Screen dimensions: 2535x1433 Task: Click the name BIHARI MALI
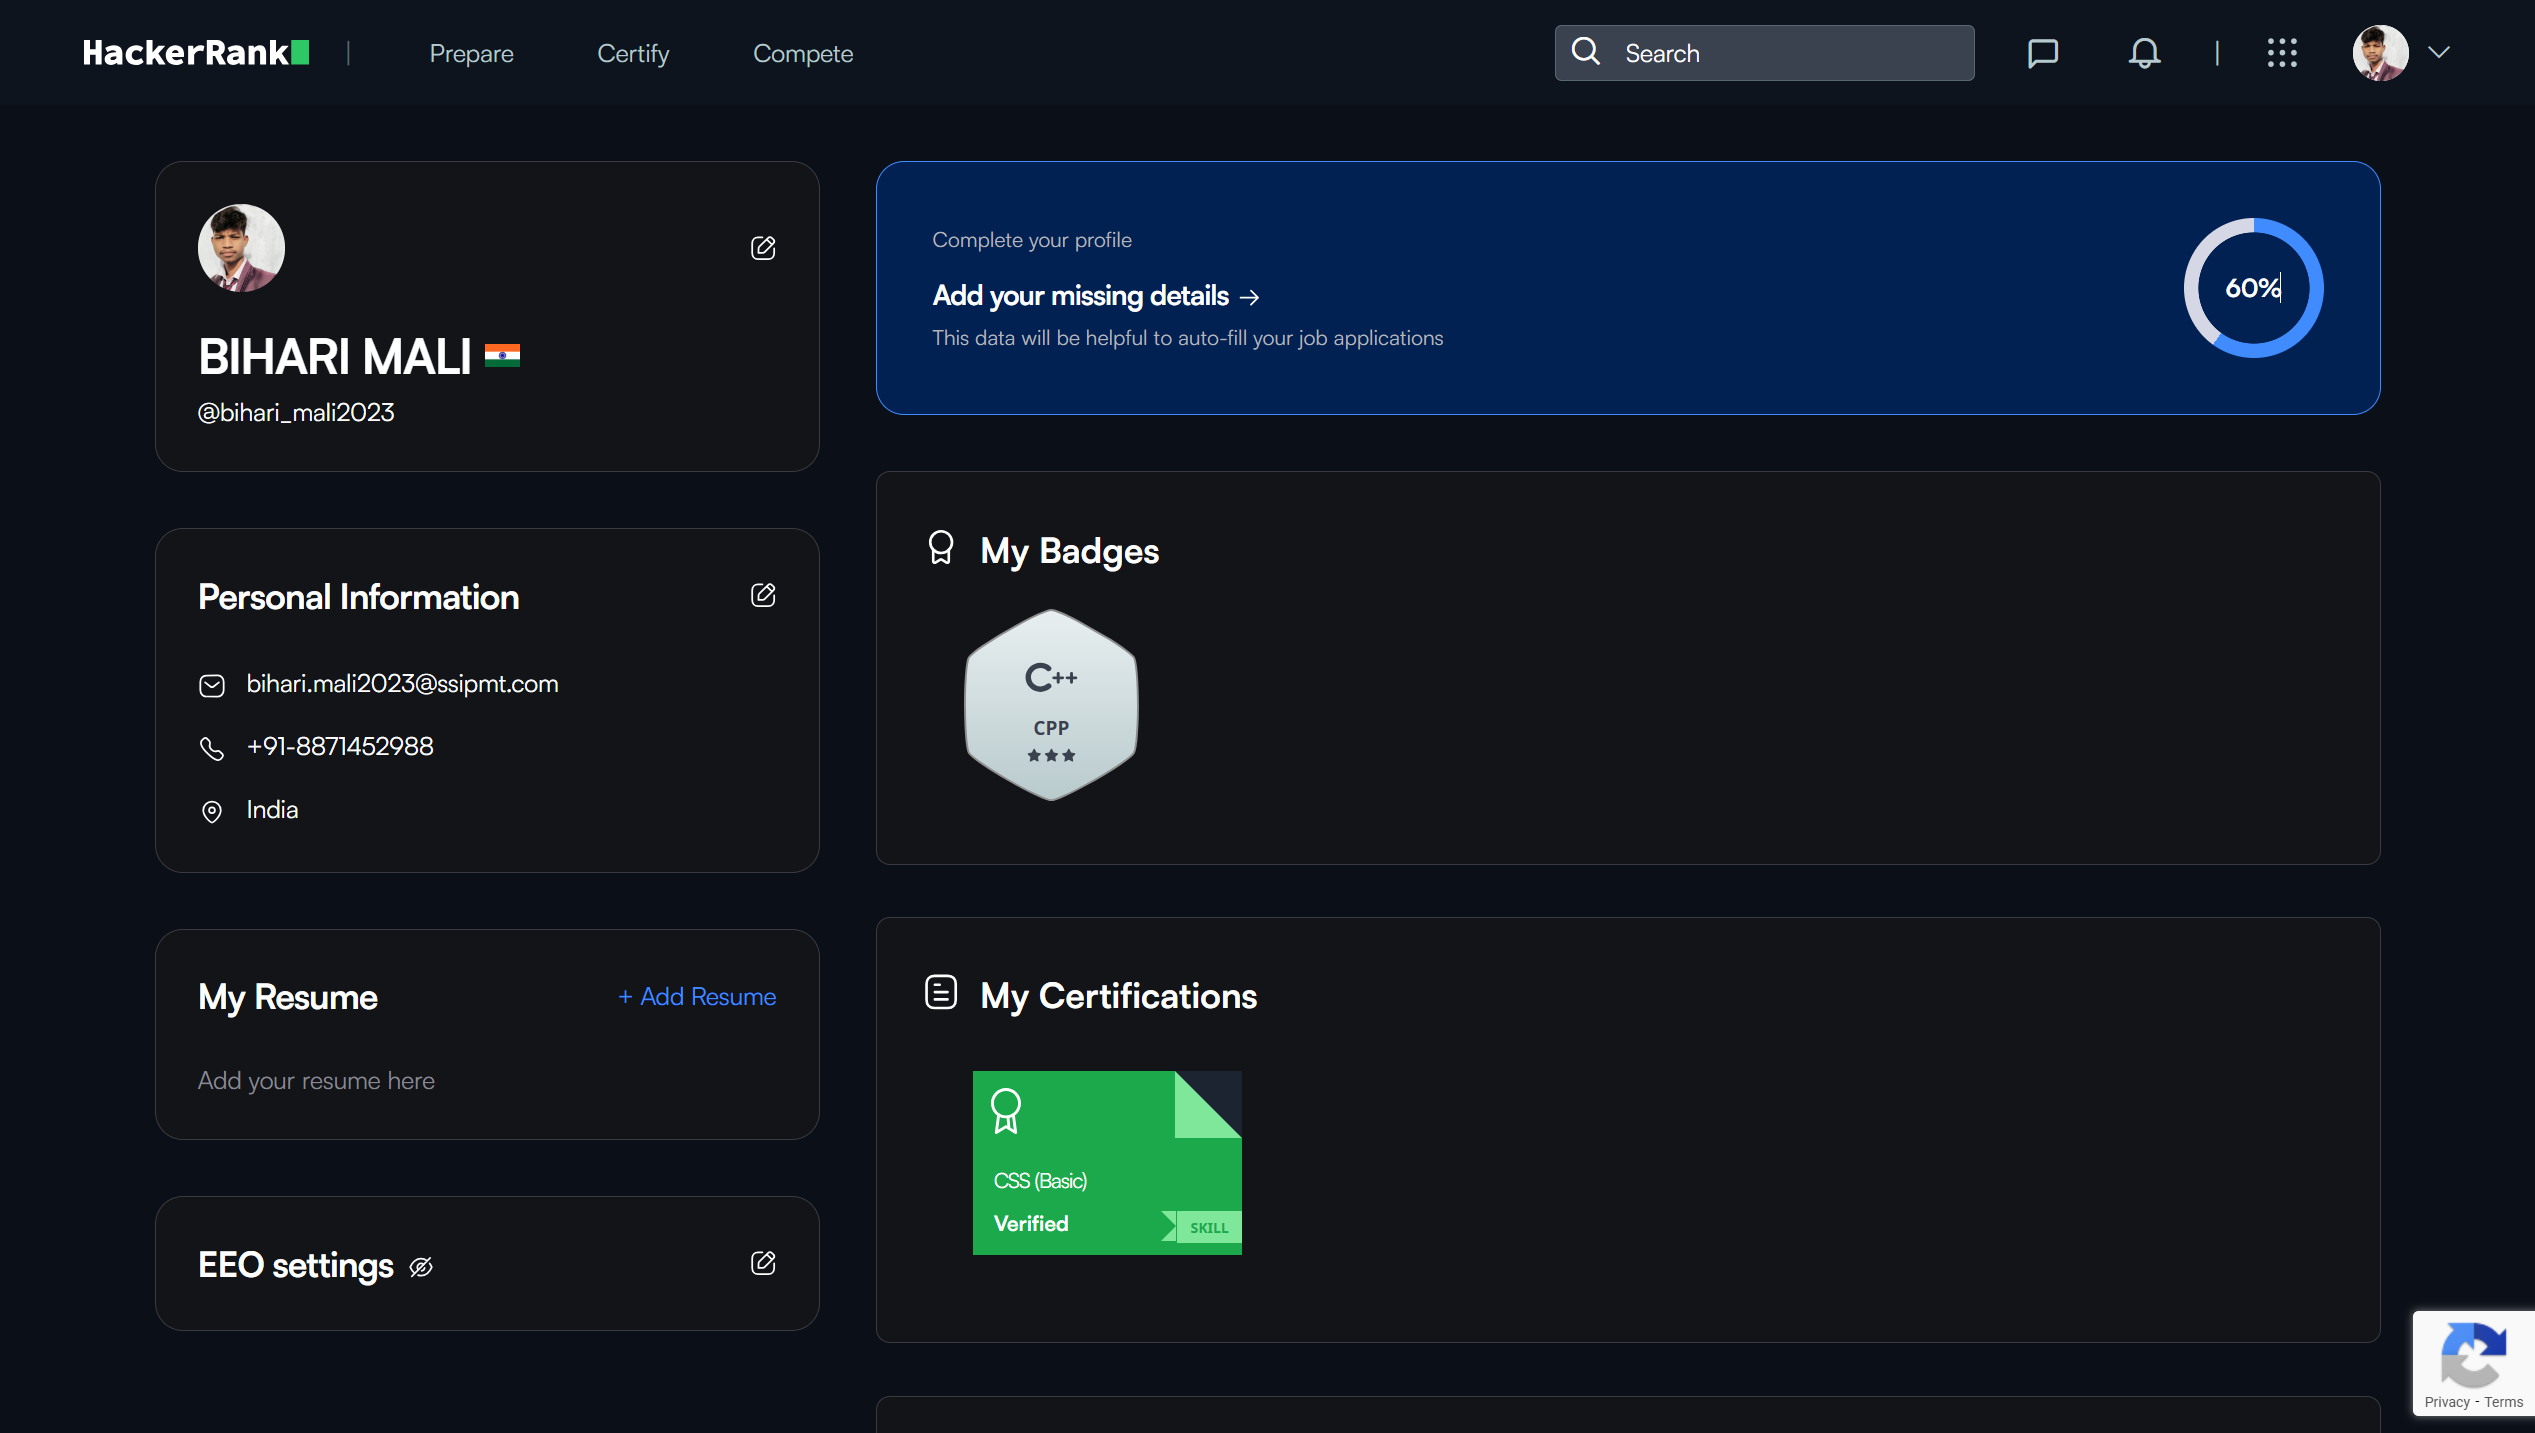(x=334, y=357)
